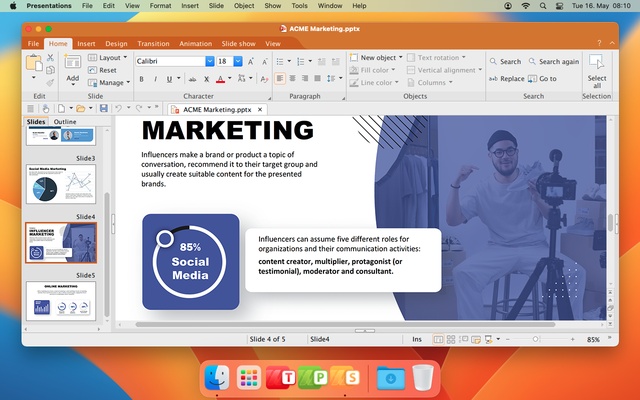Click the Save floppy disk icon
The image size is (640, 400).
pos(104,108)
